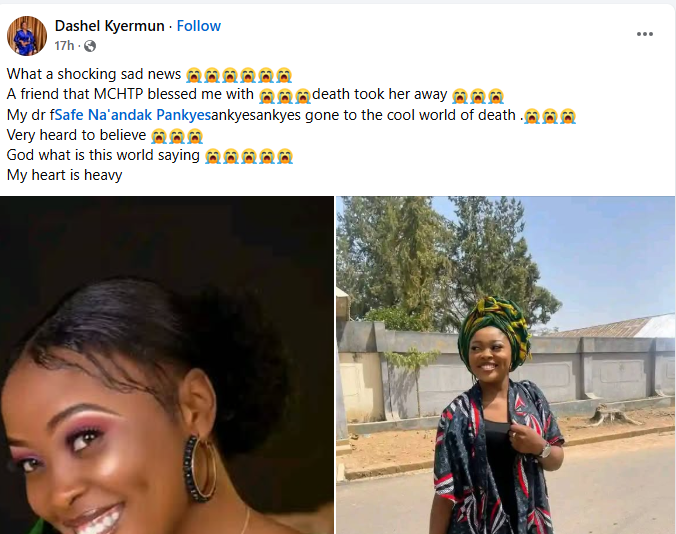Image resolution: width=676 pixels, height=534 pixels.
Task: Click the 'God what is this world saying' text
Action: [104, 155]
